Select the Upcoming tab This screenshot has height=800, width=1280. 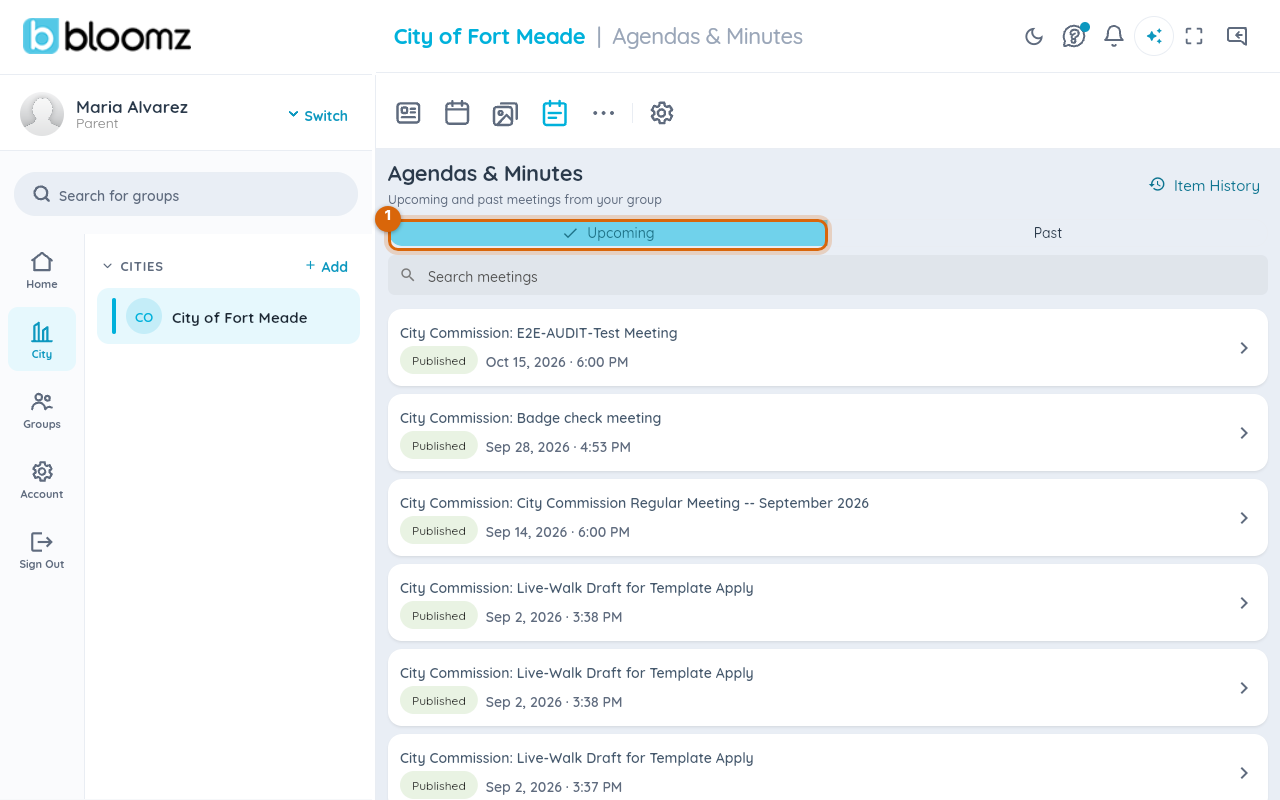[x=608, y=233]
